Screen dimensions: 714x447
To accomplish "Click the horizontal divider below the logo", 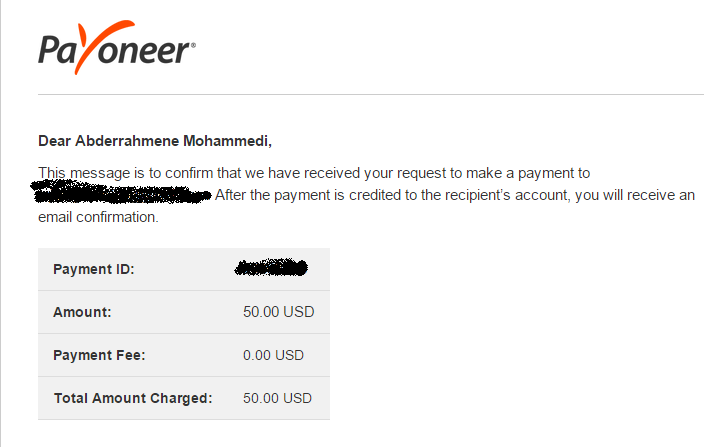I will pos(371,95).
